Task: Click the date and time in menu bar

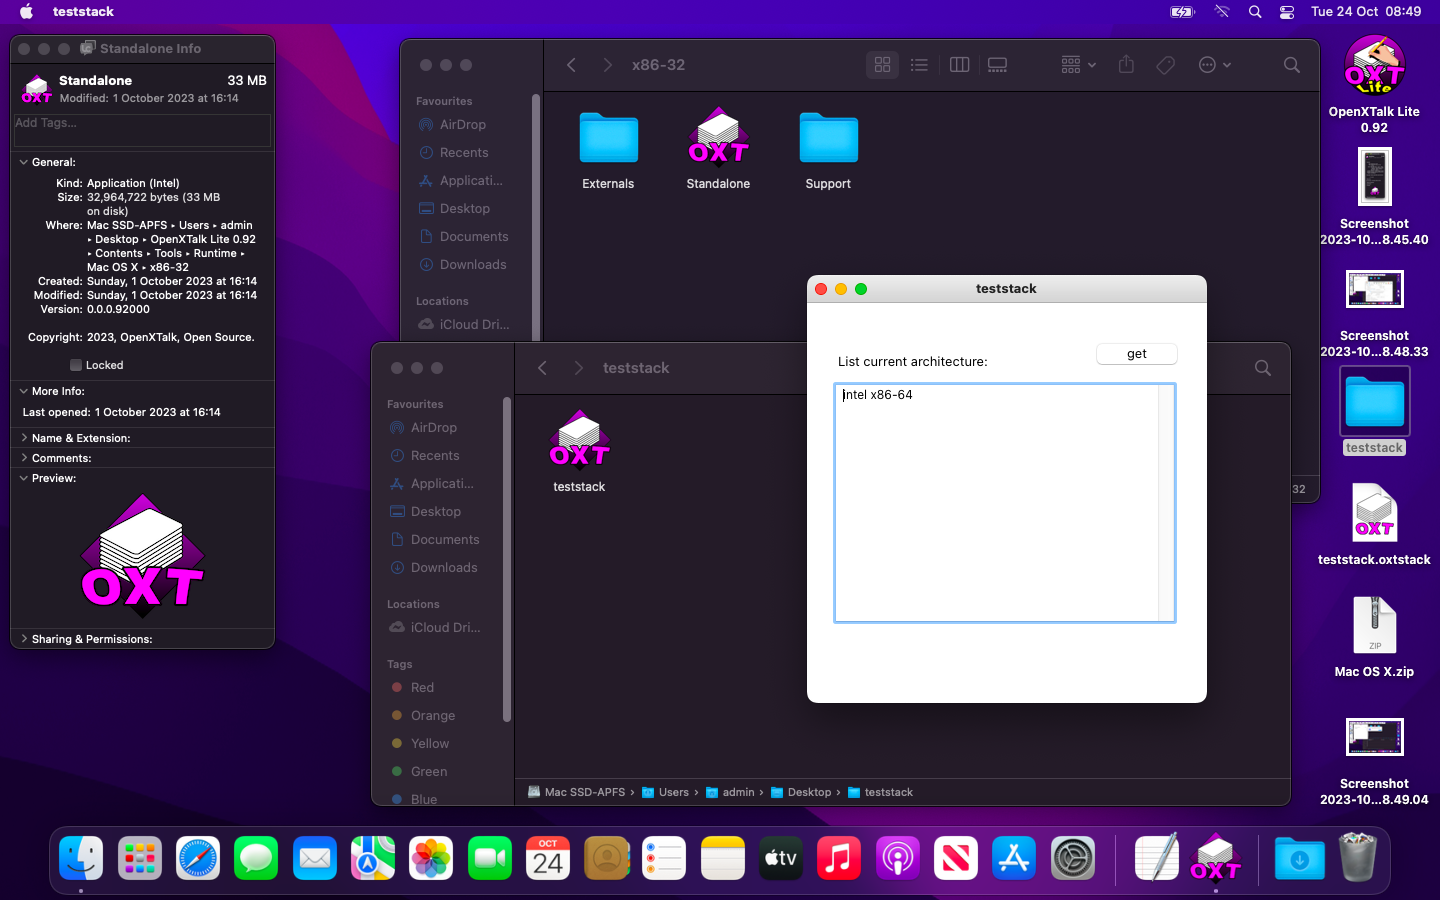Action: pyautogui.click(x=1366, y=12)
